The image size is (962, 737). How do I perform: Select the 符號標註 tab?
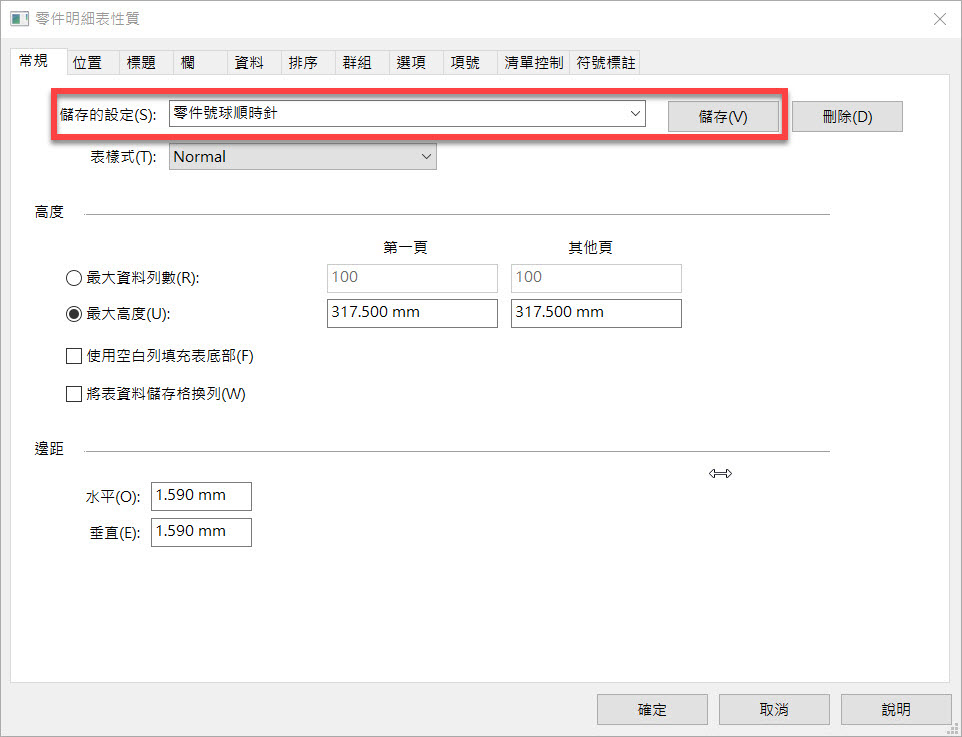(606, 62)
